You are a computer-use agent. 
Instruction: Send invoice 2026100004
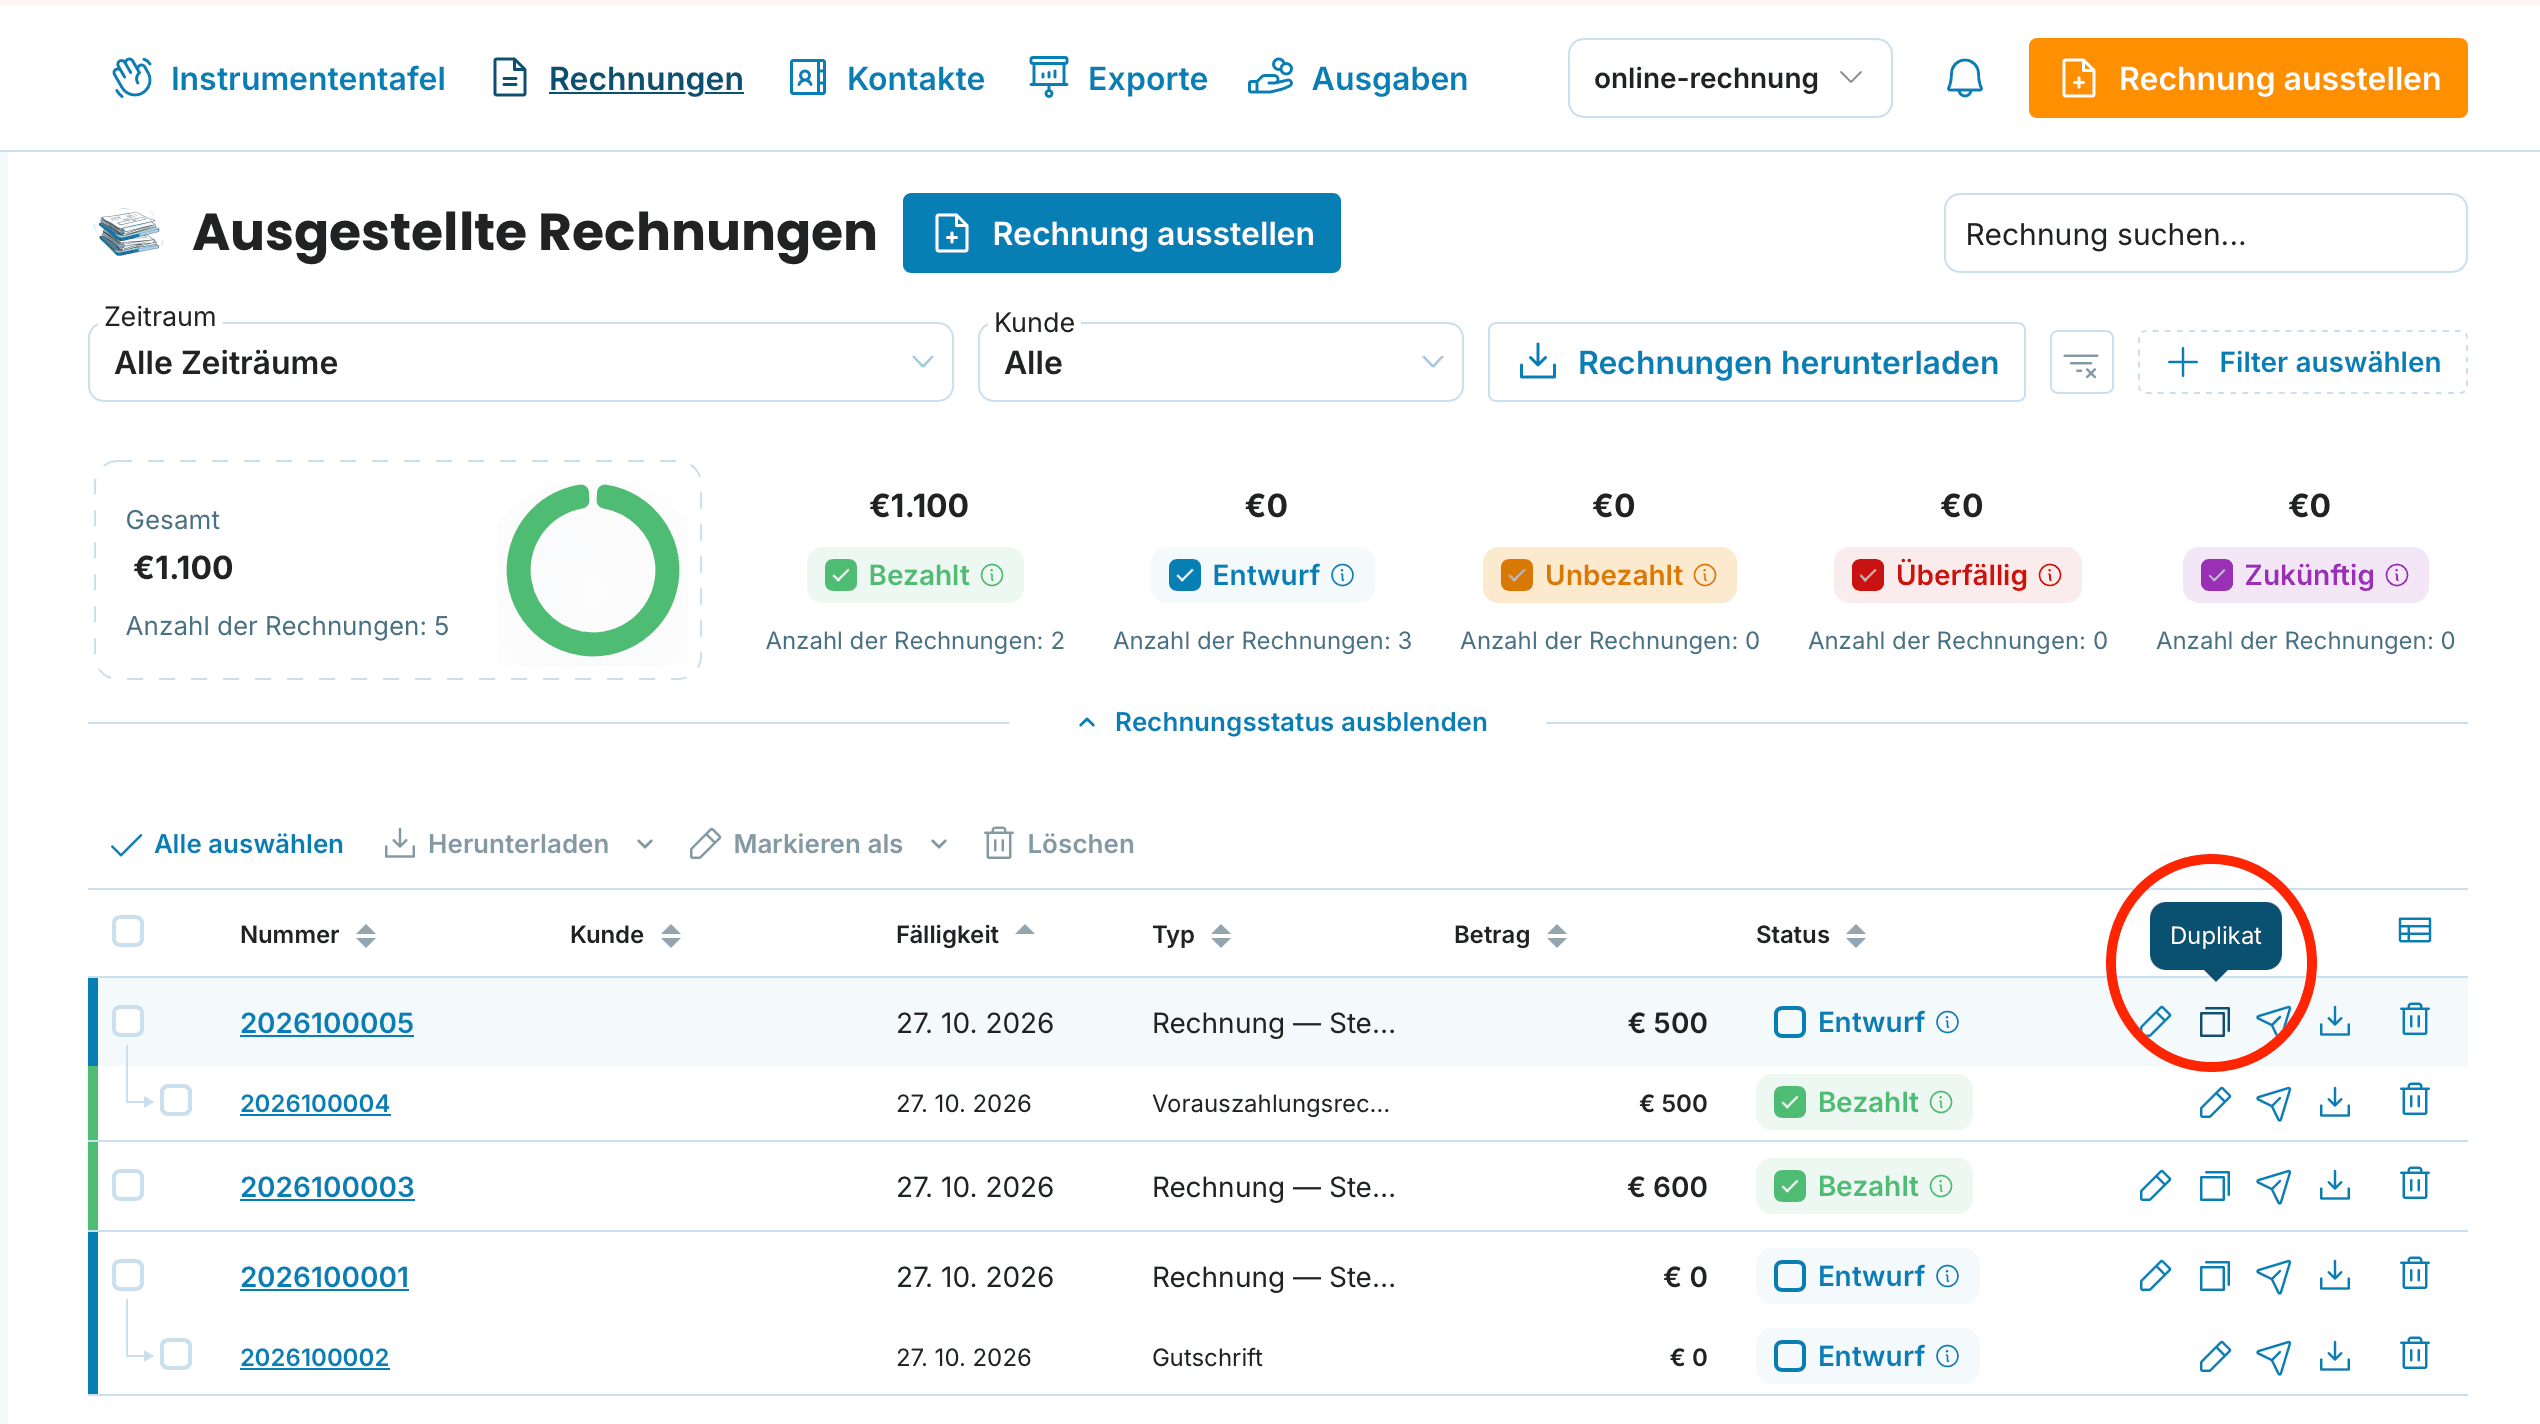(x=2274, y=1102)
